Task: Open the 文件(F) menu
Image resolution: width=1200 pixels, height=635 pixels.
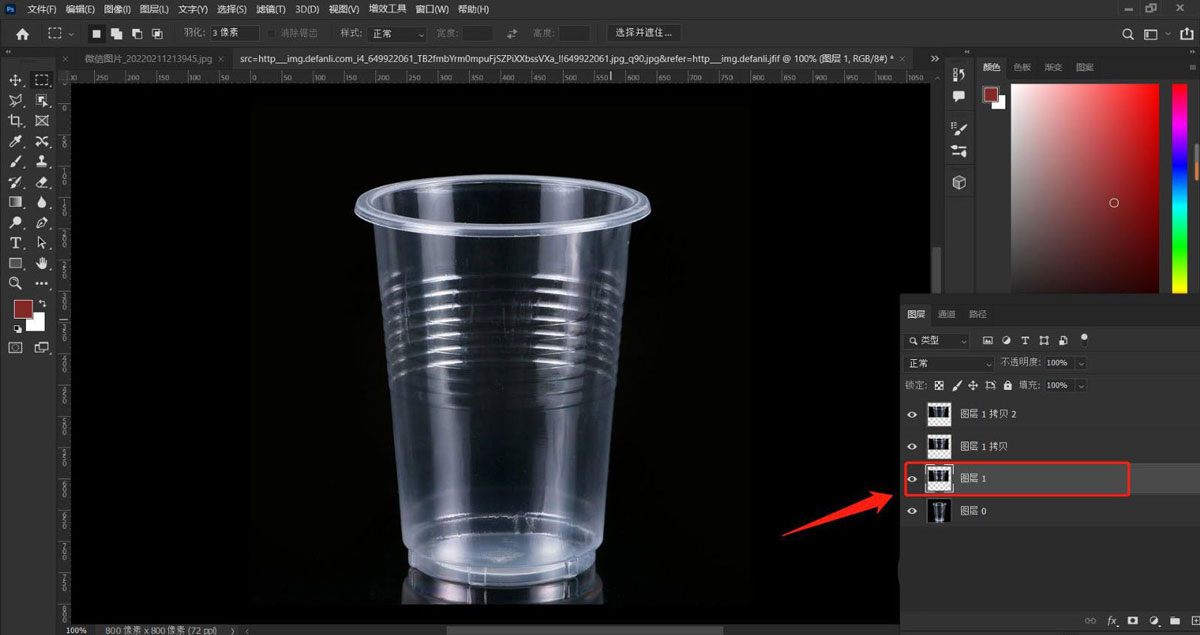Action: 42,9
